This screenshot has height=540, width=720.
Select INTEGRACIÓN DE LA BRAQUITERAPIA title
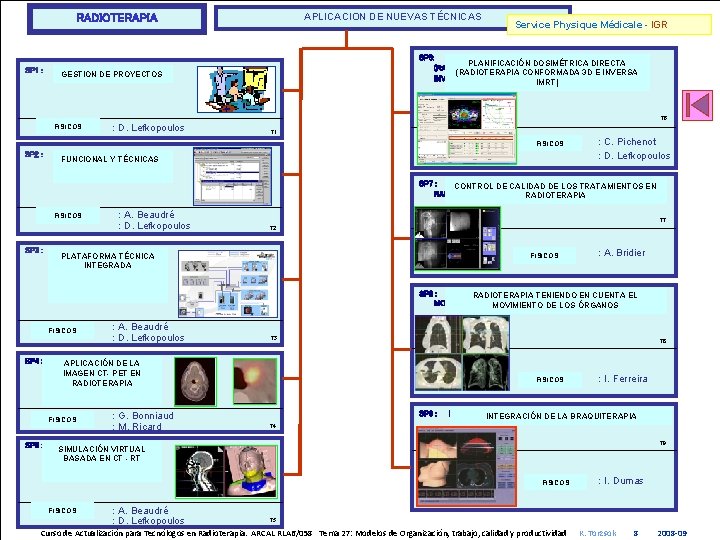click(561, 416)
